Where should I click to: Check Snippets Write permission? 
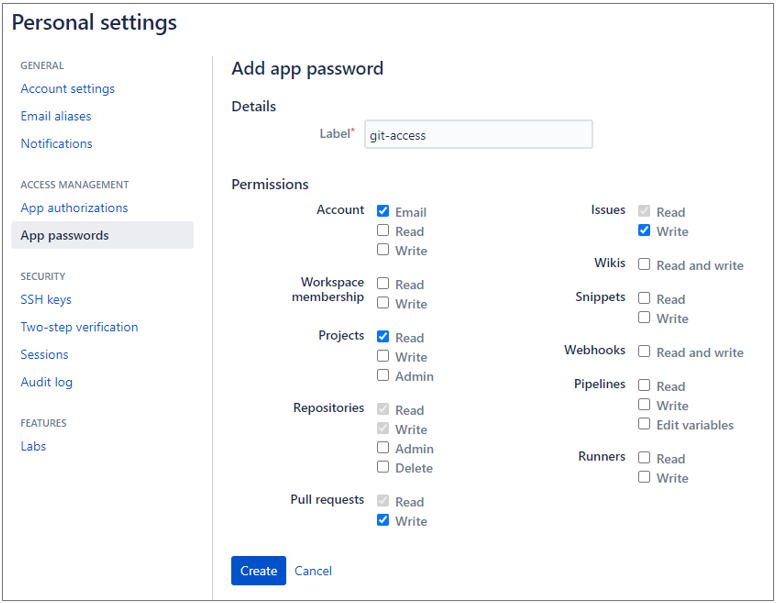pos(644,317)
